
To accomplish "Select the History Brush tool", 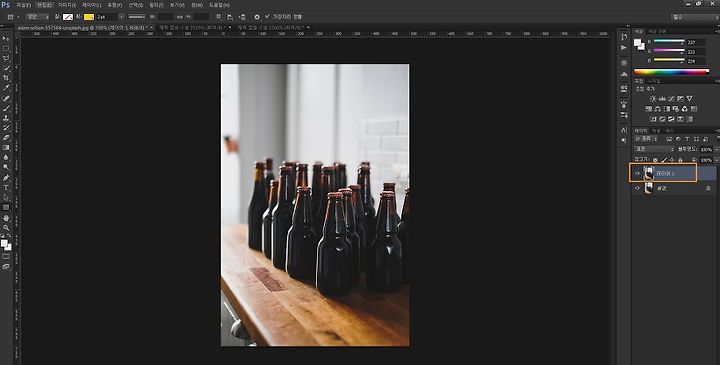I will pyautogui.click(x=6, y=128).
